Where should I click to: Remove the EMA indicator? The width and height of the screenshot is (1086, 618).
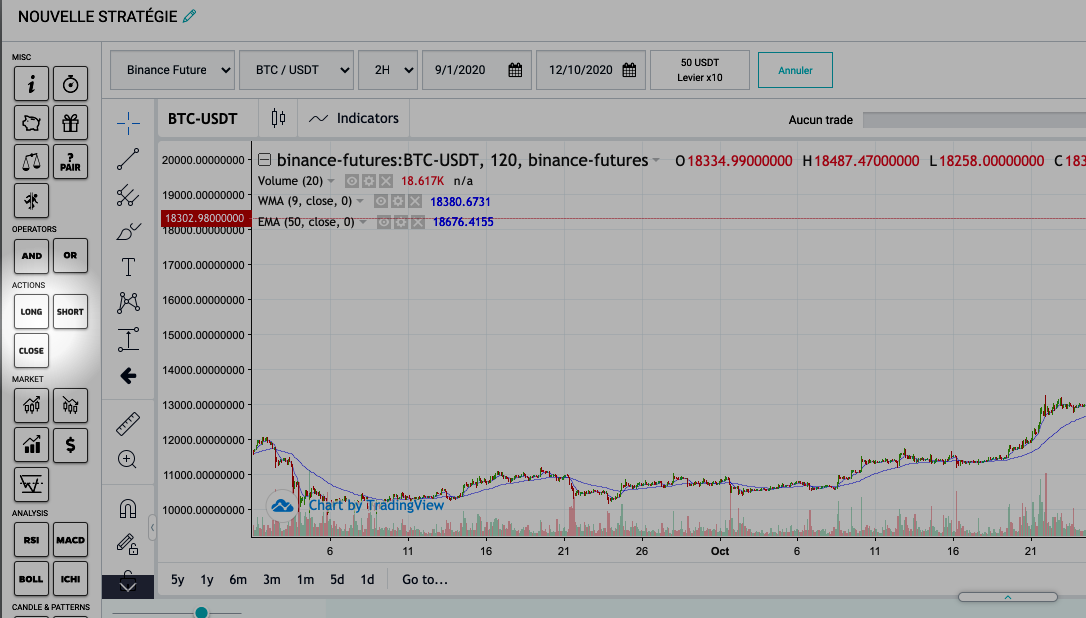[418, 222]
